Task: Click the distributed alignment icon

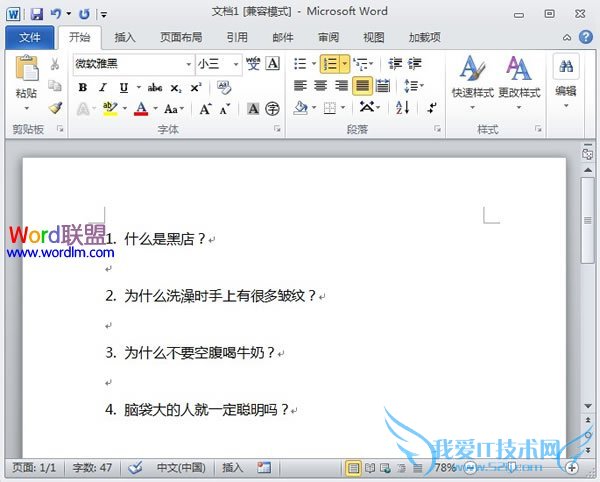Action: pyautogui.click(x=383, y=86)
